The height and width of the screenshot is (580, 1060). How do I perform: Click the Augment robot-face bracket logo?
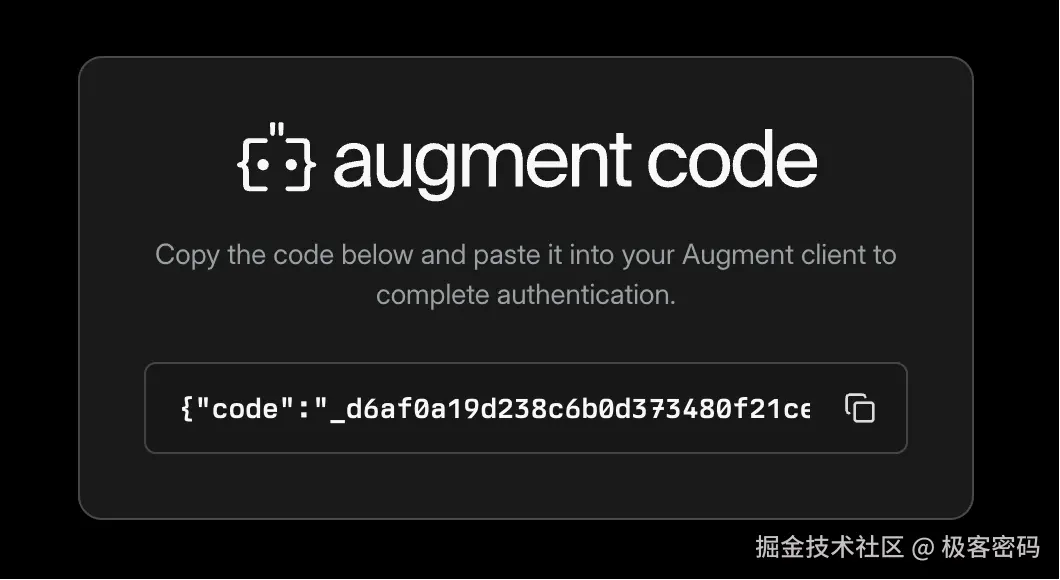point(276,157)
